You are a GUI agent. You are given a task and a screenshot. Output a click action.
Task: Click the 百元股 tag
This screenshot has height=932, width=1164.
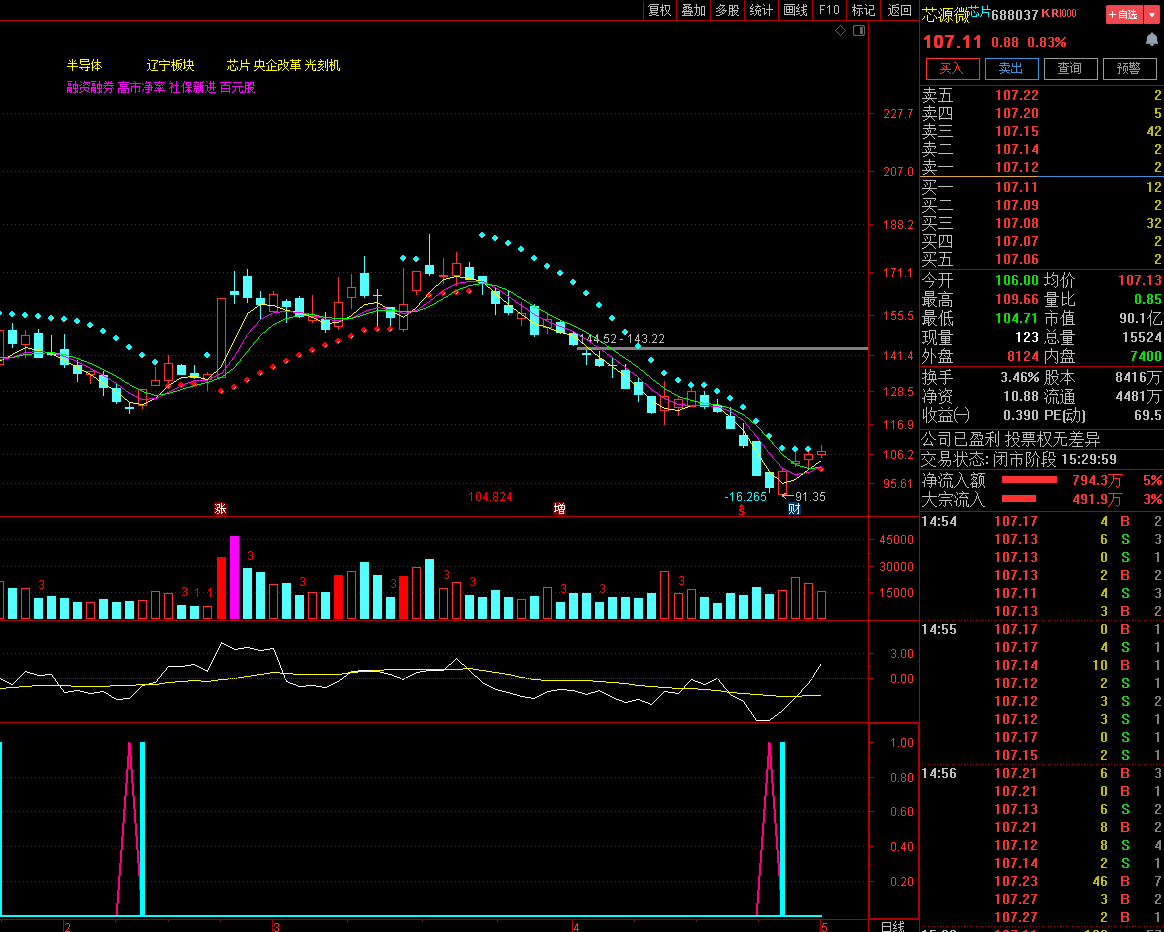pyautogui.click(x=238, y=88)
